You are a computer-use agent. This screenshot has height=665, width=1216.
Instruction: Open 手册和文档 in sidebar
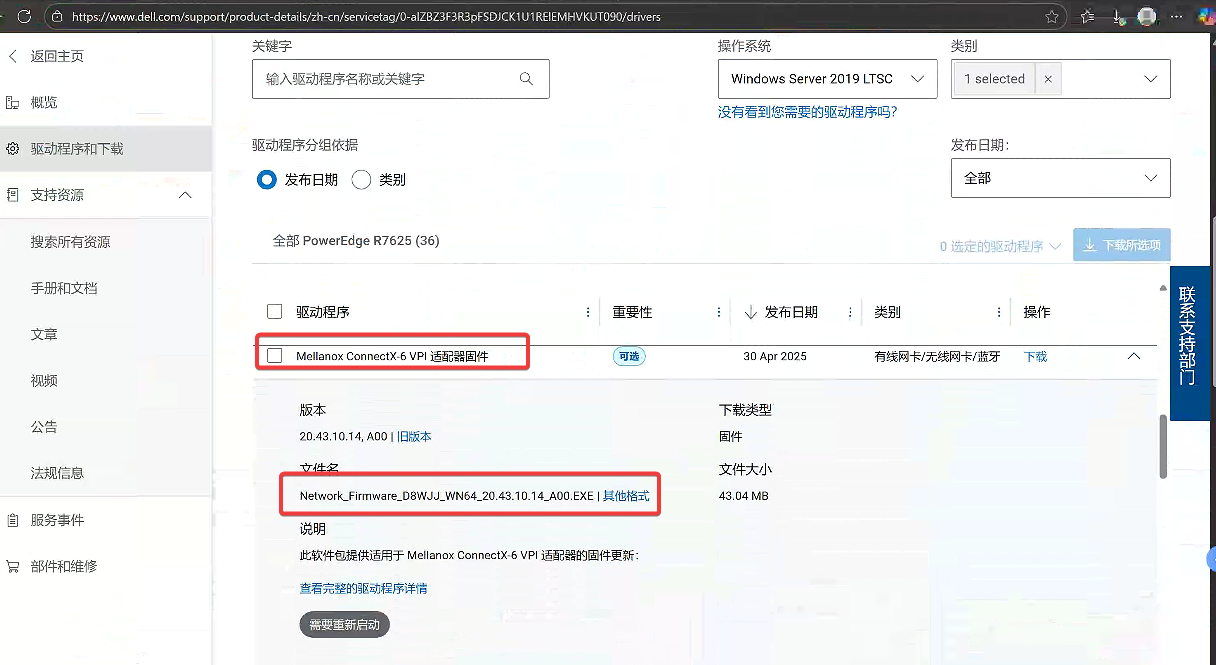point(64,288)
